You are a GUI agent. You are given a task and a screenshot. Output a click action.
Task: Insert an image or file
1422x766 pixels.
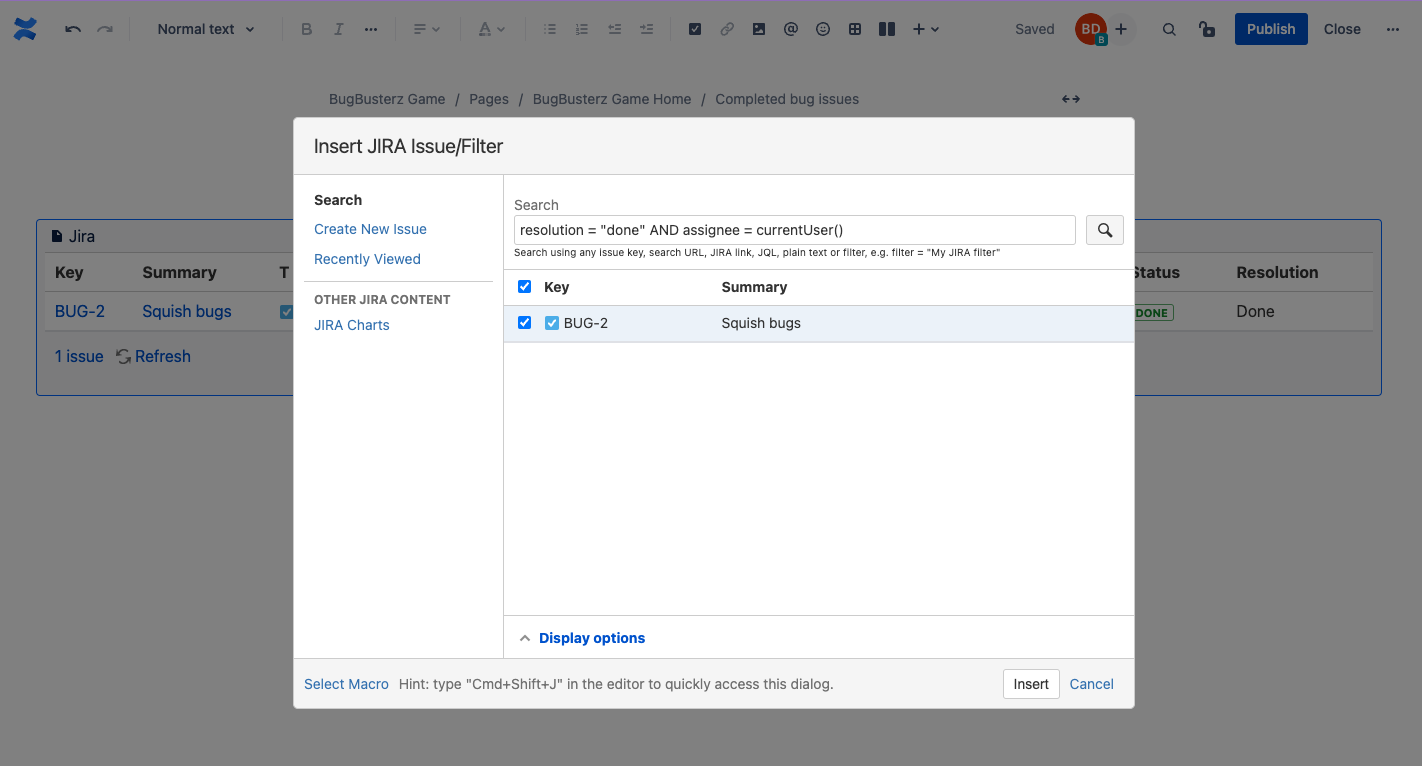(x=759, y=29)
